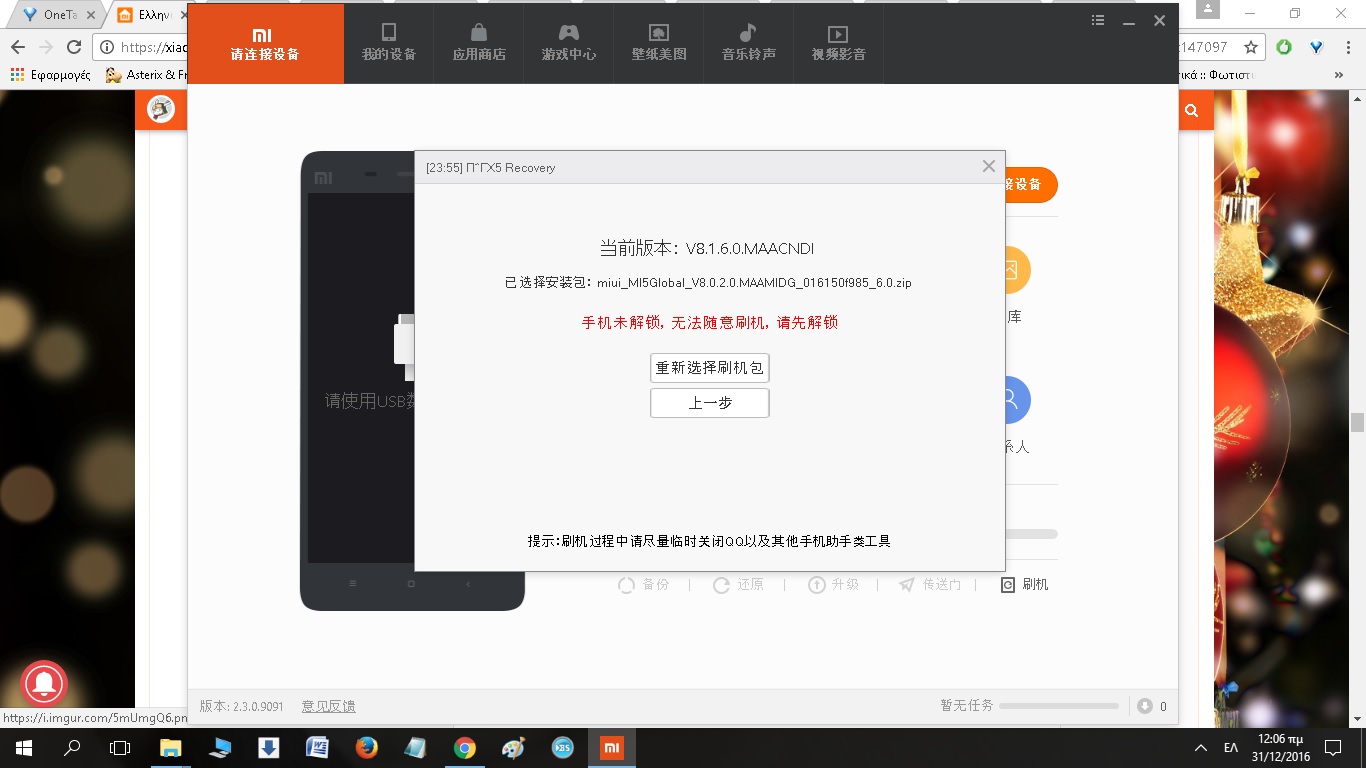Close the Recovery dialog
Viewport: 1366px width, 768px height.
[989, 167]
